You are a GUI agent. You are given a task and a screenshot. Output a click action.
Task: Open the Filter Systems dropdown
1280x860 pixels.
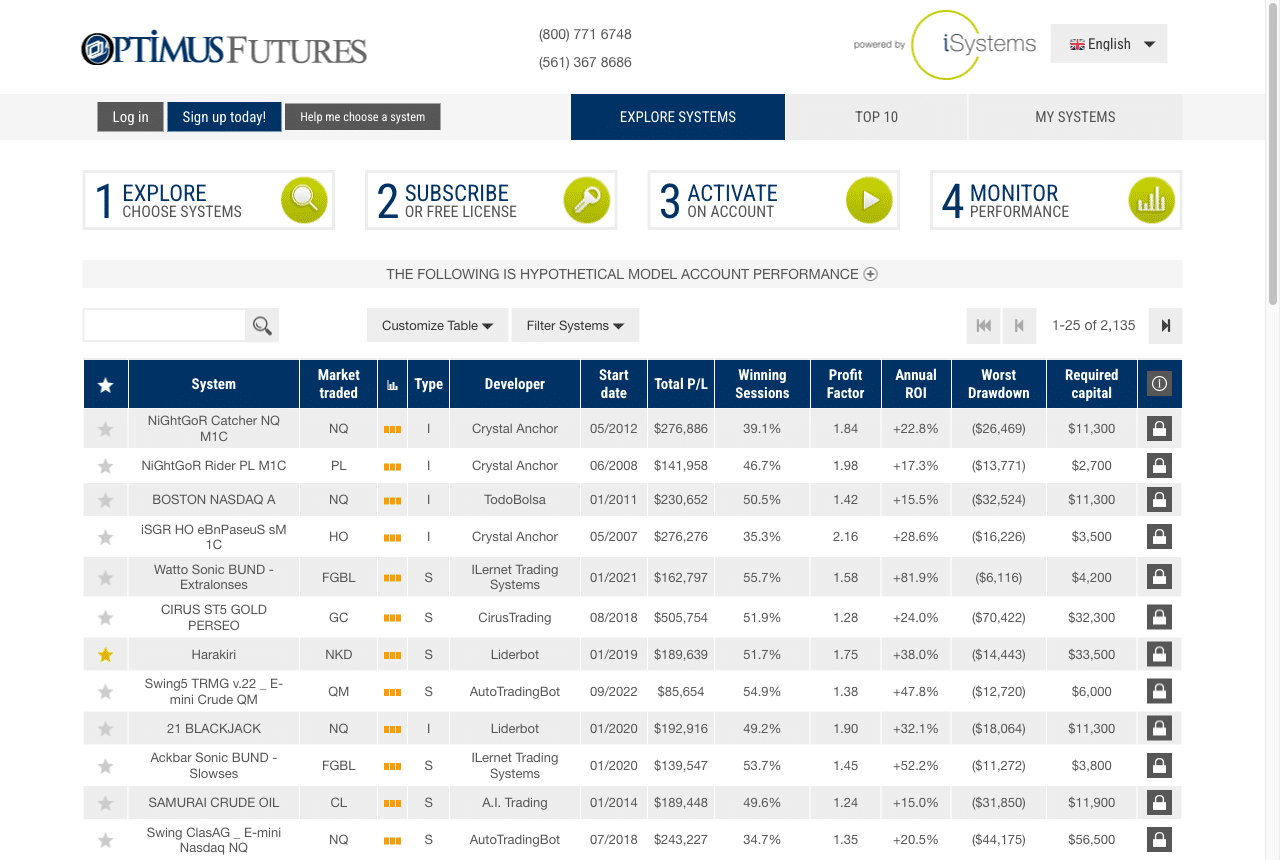pos(575,325)
